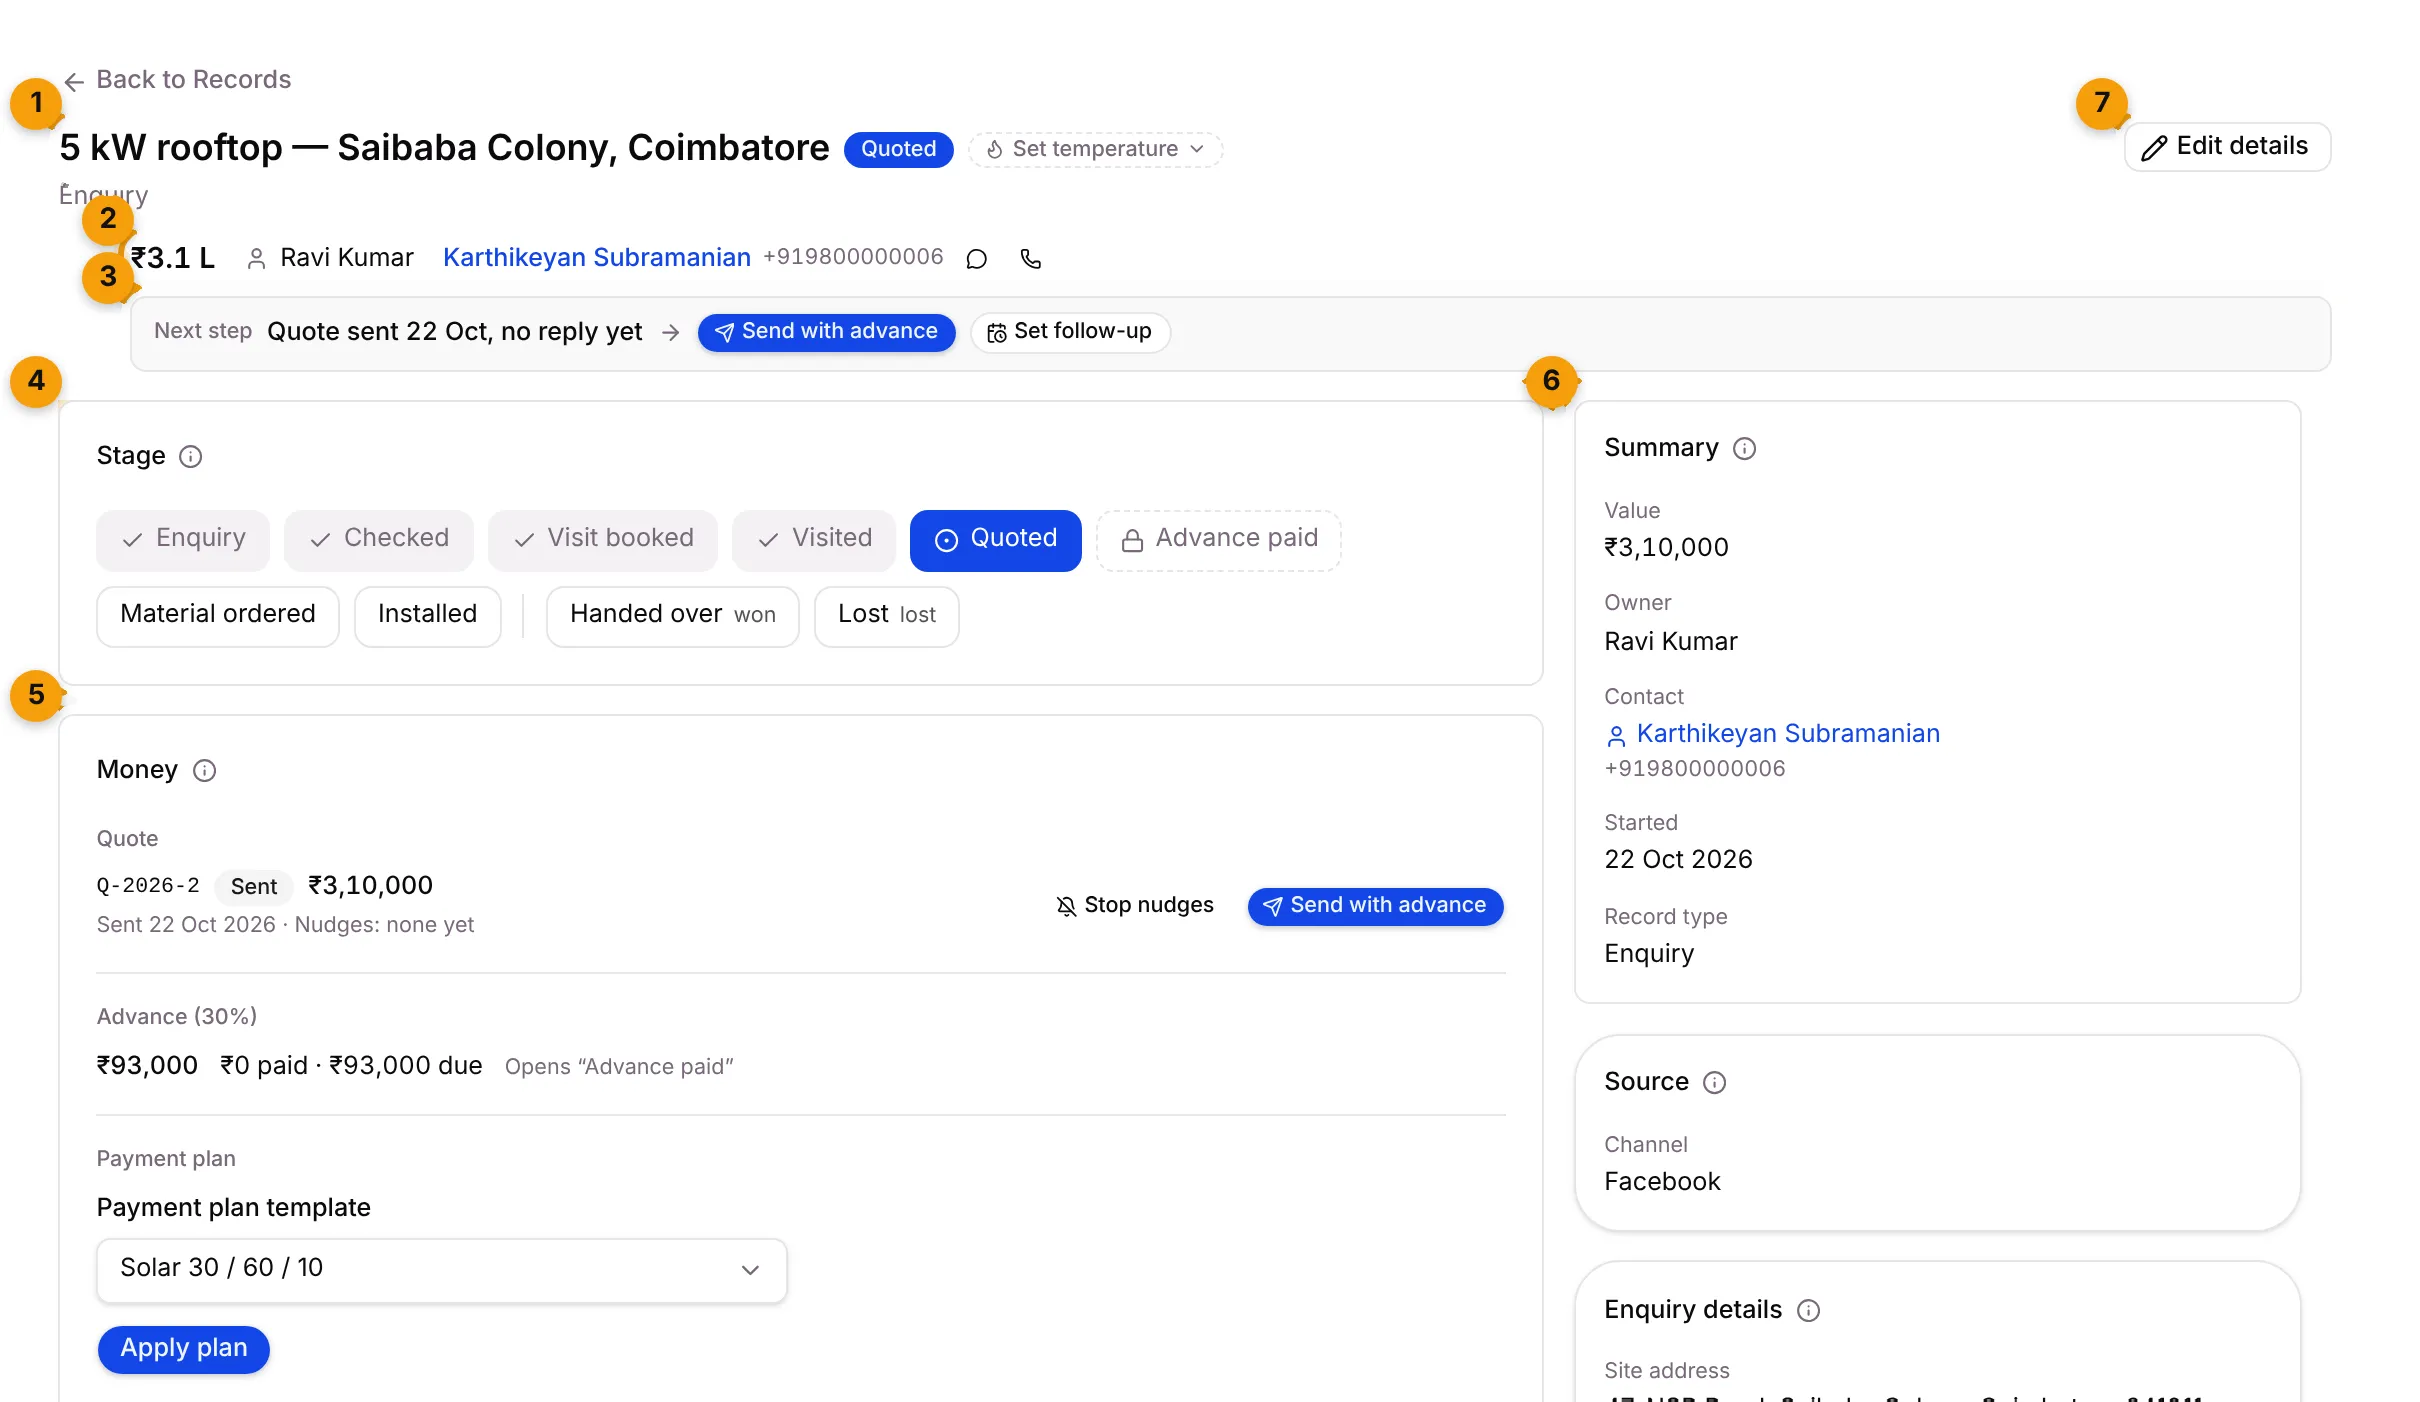Viewport: 2420px width, 1402px height.
Task: Click the Sent quote status badge
Action: [x=254, y=887]
